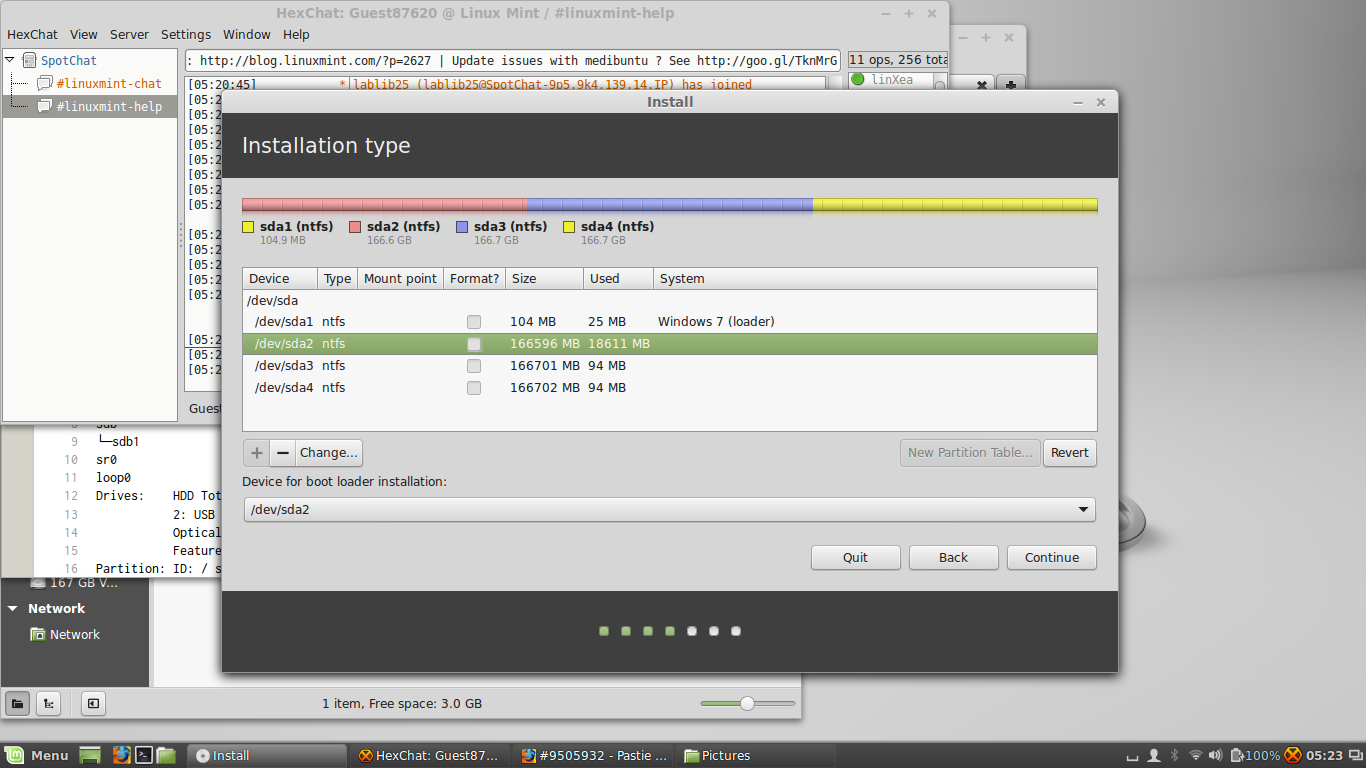Open Linux Mint Menu button
The width and height of the screenshot is (1366, 768).
point(38,755)
